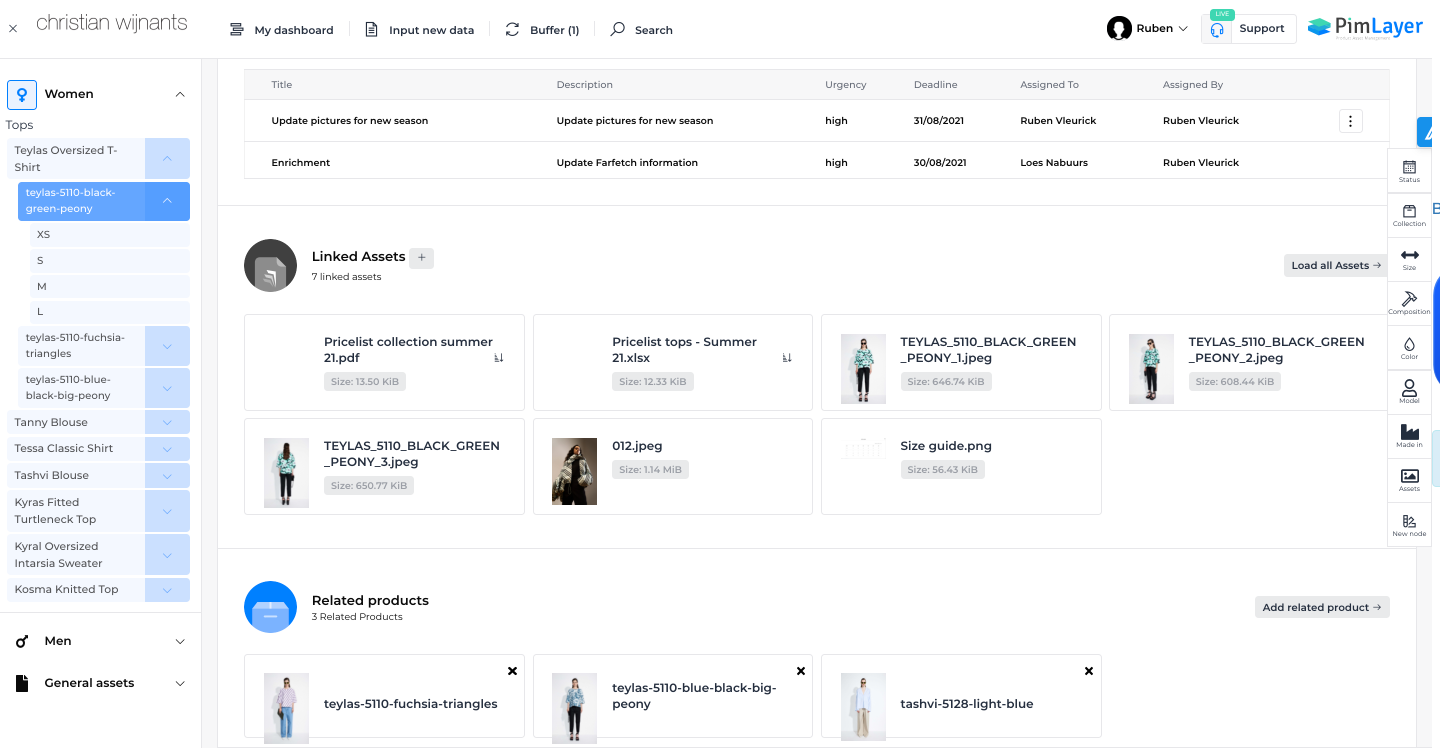Open the Size panel
1440x748 pixels.
click(x=1409, y=258)
